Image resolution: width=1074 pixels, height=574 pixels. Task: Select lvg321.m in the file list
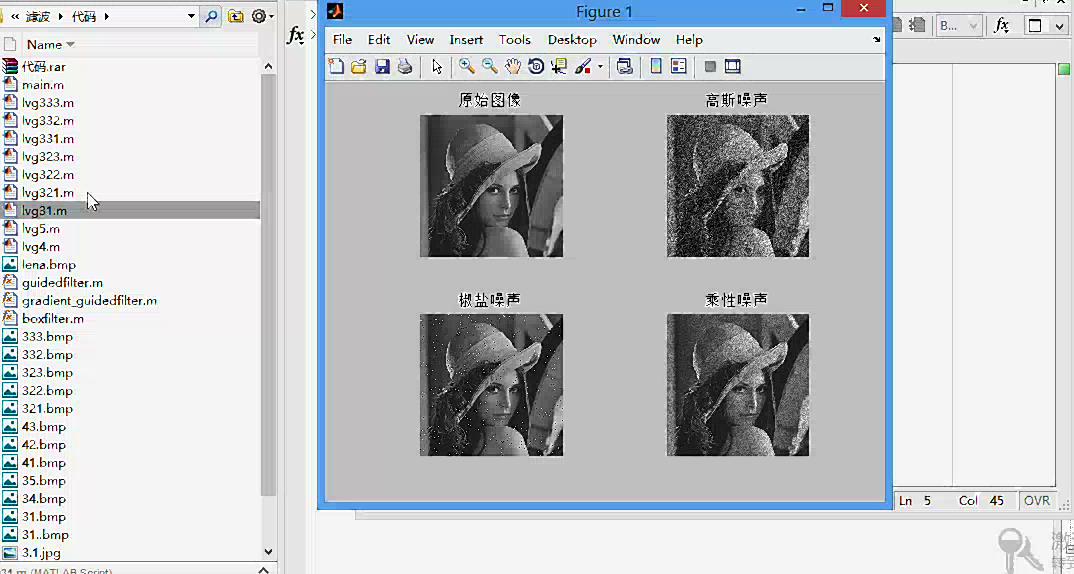[48, 192]
